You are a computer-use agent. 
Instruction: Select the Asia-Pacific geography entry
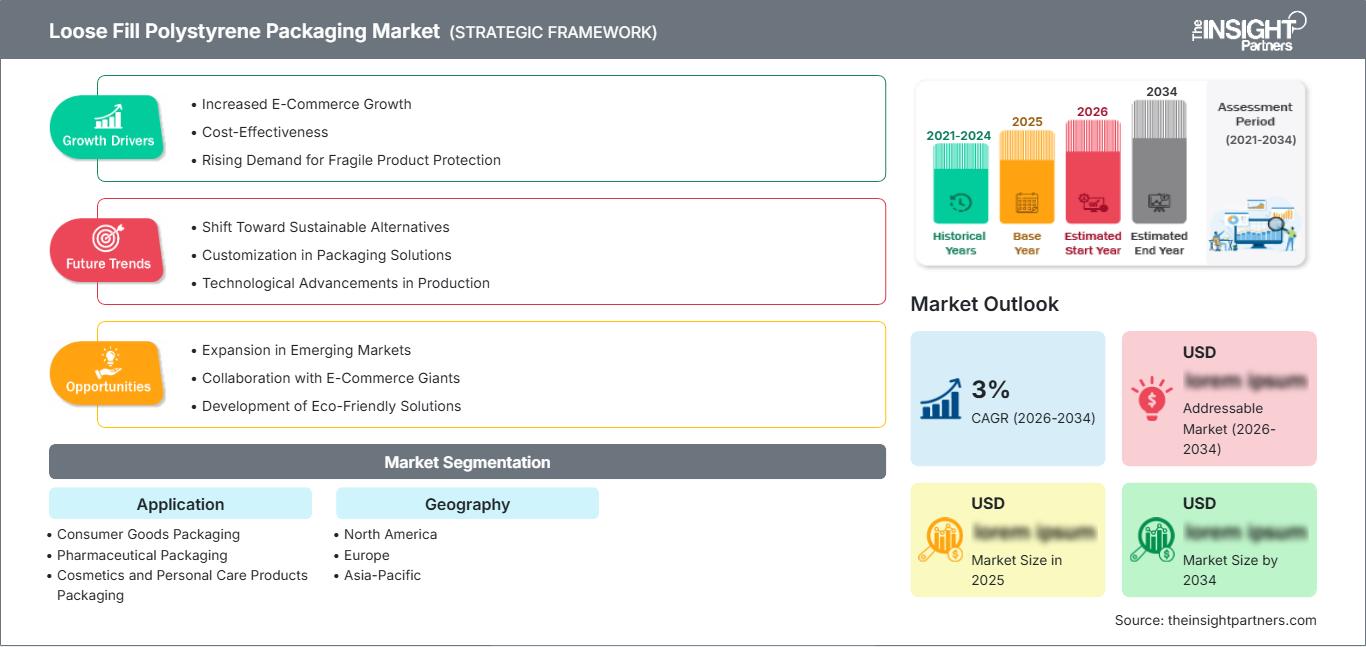(382, 575)
